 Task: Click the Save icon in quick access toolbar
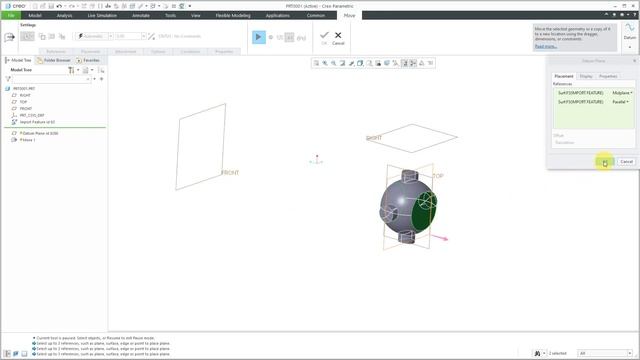[51, 6]
